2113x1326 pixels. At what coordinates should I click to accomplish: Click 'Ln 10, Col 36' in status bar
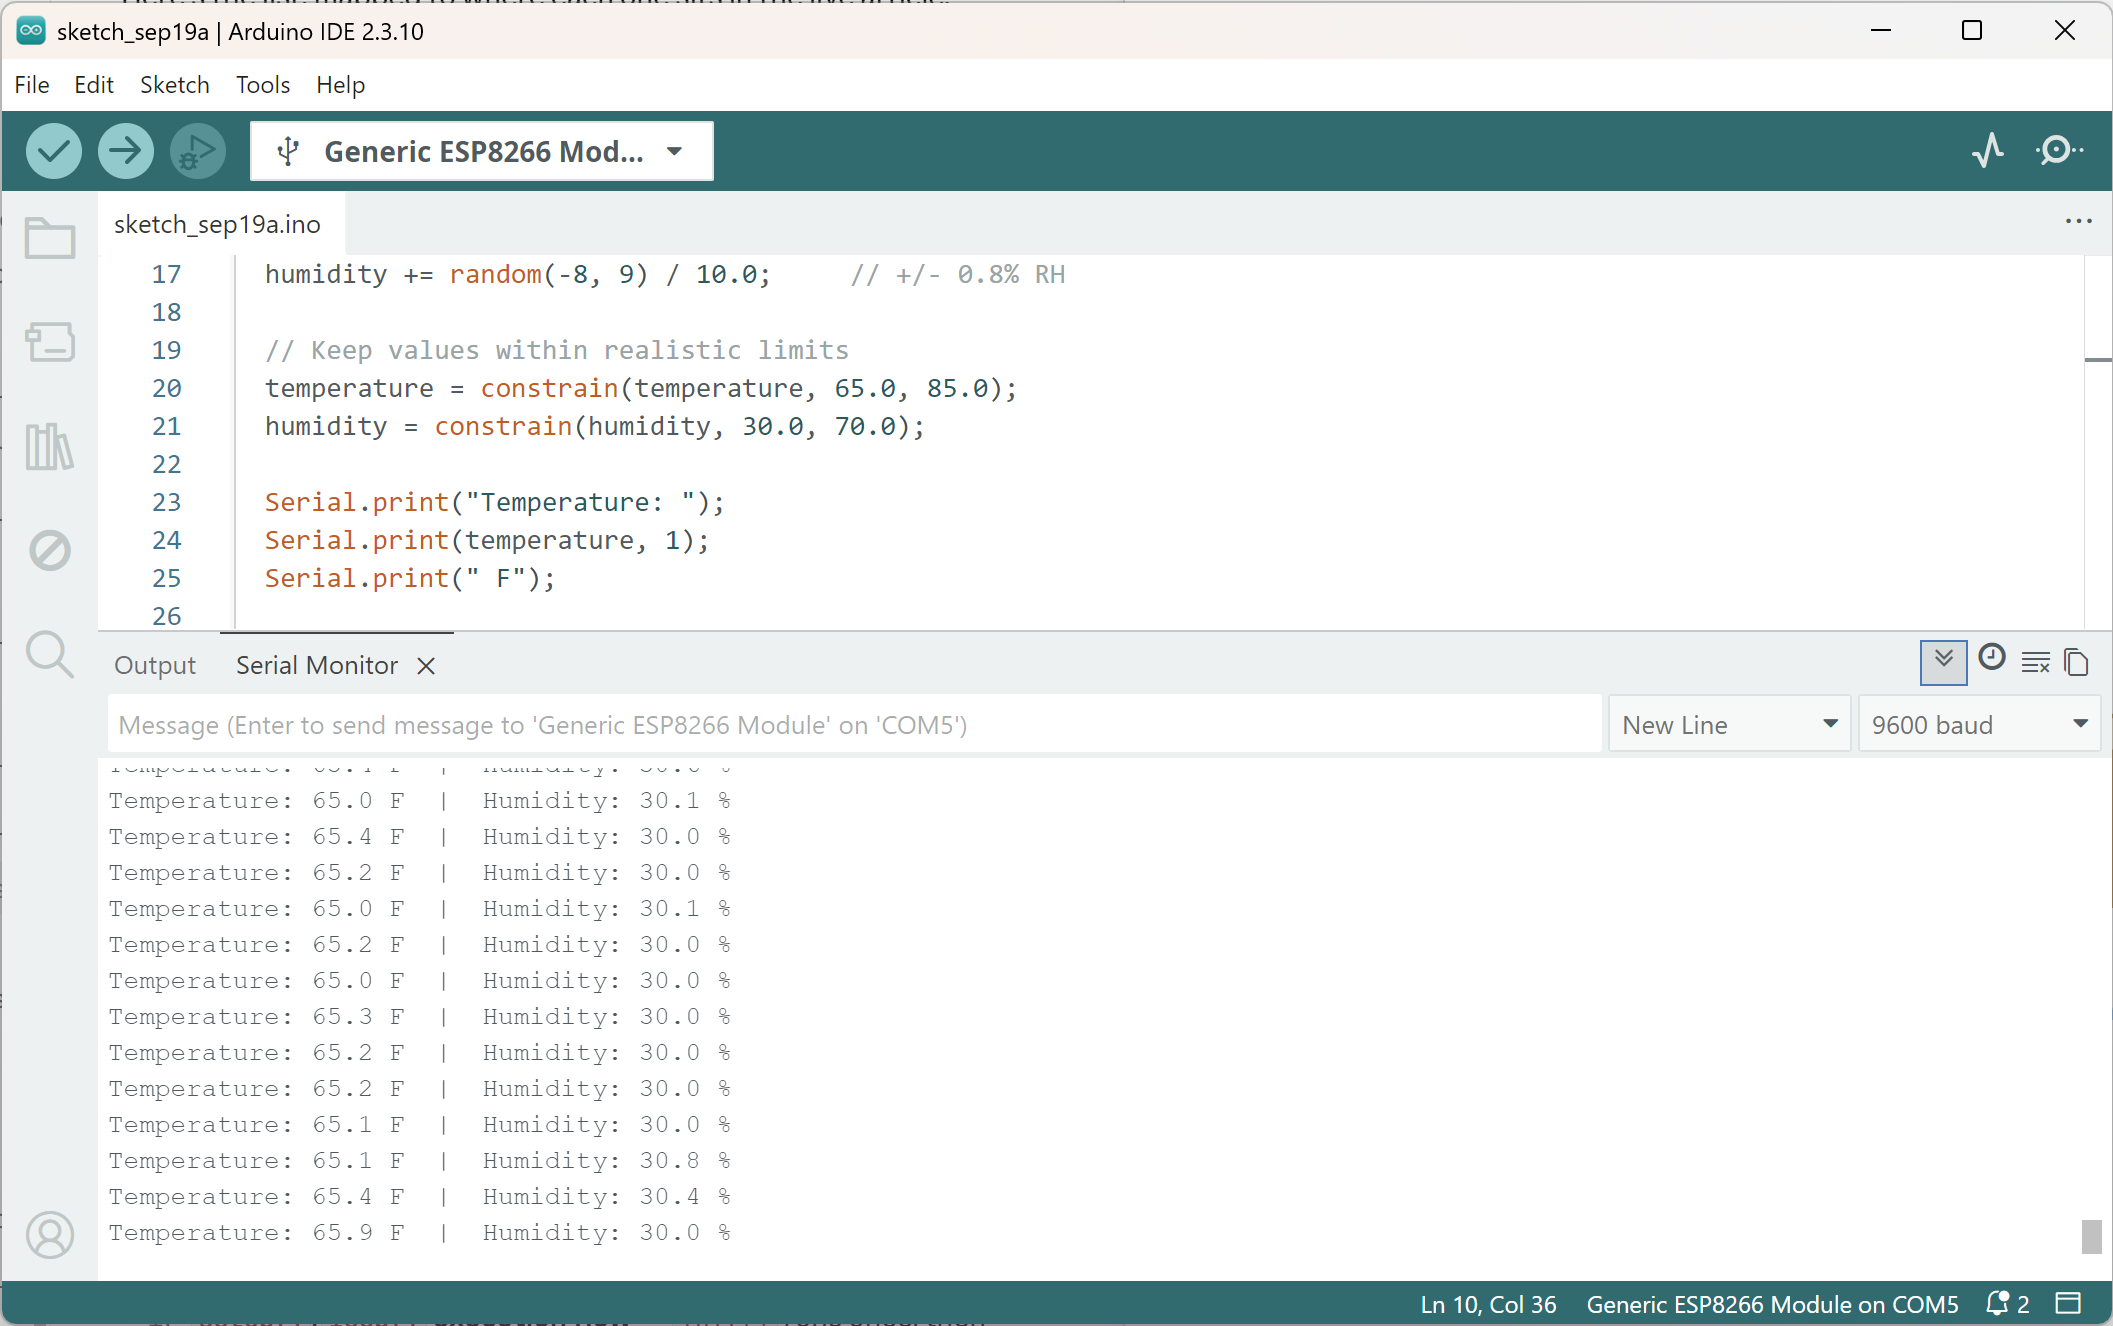(x=1488, y=1304)
